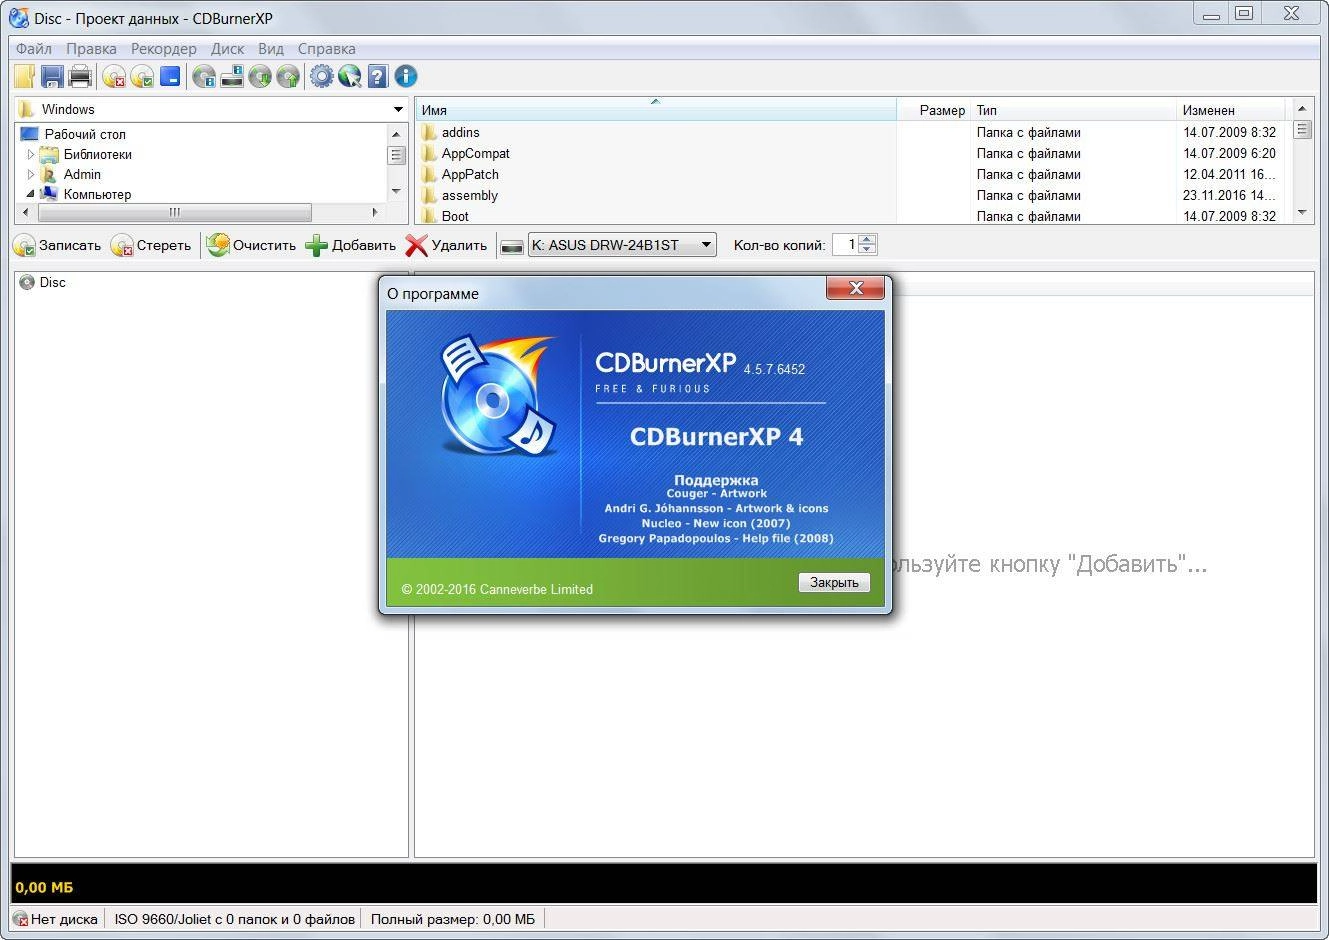
Task: Select the addins folder
Action: [x=460, y=132]
